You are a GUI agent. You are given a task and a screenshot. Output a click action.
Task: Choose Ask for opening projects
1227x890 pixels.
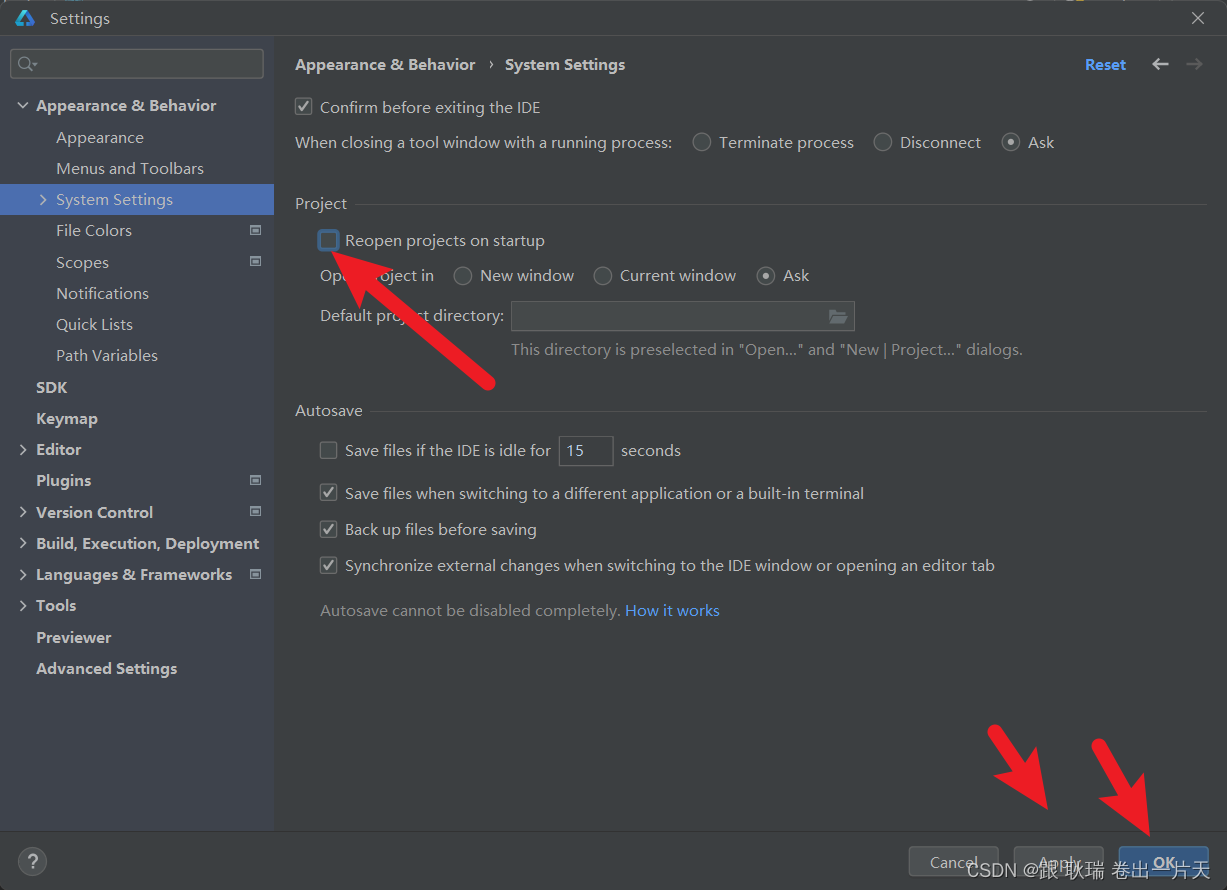point(766,275)
